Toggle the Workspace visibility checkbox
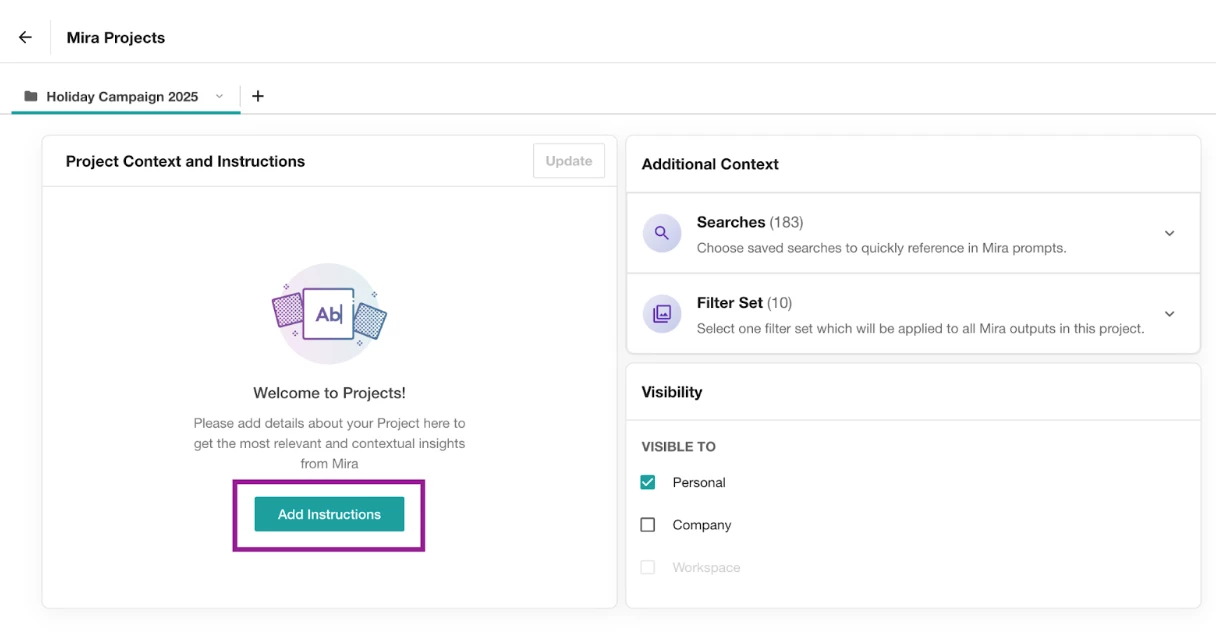 point(648,567)
